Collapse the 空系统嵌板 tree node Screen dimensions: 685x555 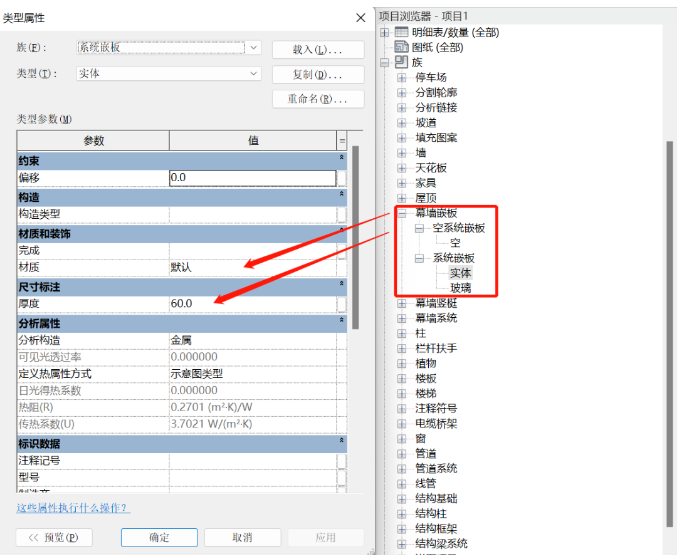pyautogui.click(x=419, y=228)
